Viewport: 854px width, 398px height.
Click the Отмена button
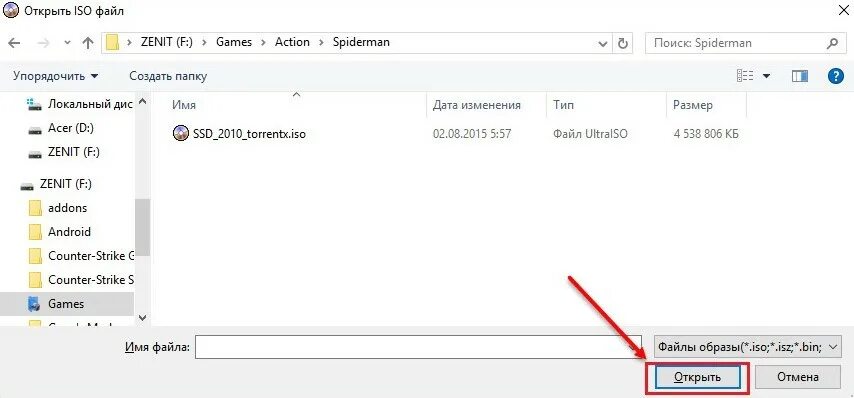[797, 377]
